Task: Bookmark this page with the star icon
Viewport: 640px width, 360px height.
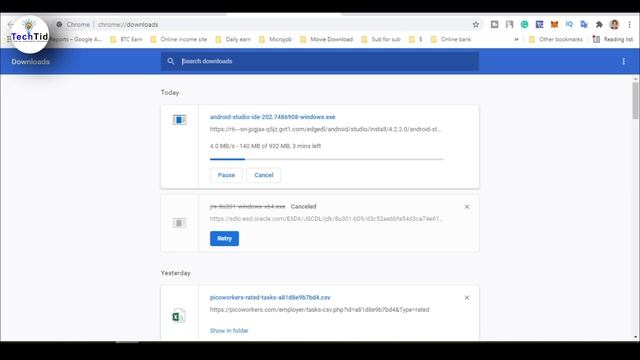Action: tap(476, 24)
